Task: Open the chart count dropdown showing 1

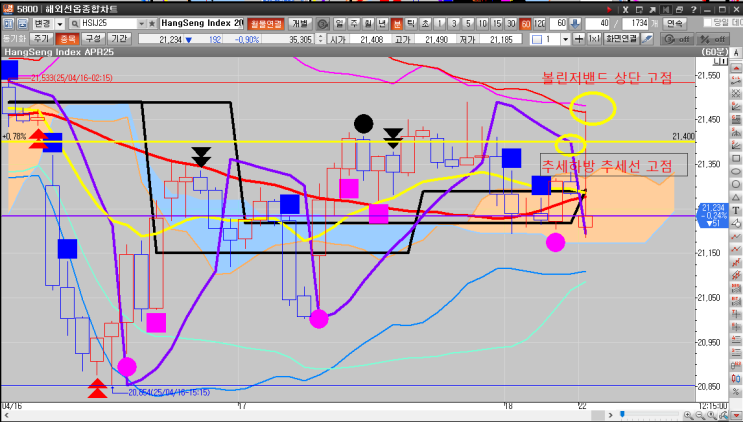Action: 565,39
